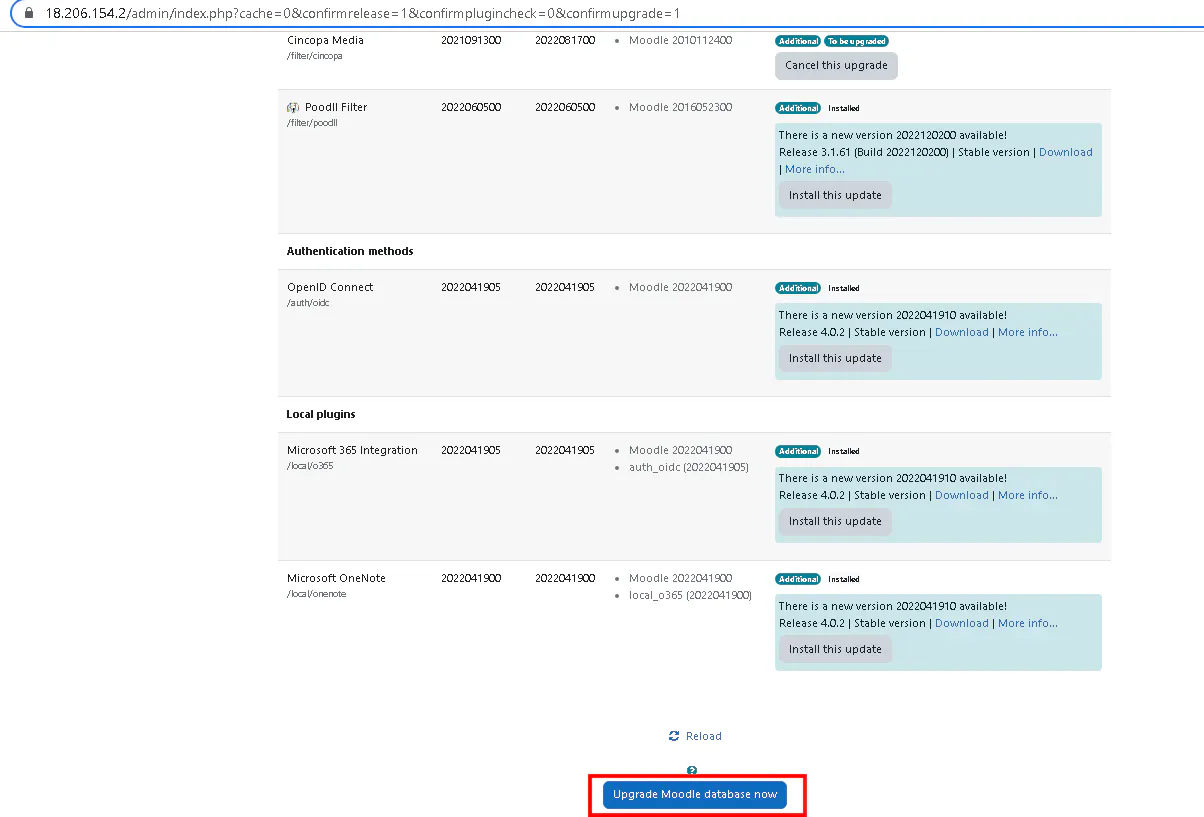Click the /local/onenote path text
This screenshot has width=1204, height=817.
[316, 594]
